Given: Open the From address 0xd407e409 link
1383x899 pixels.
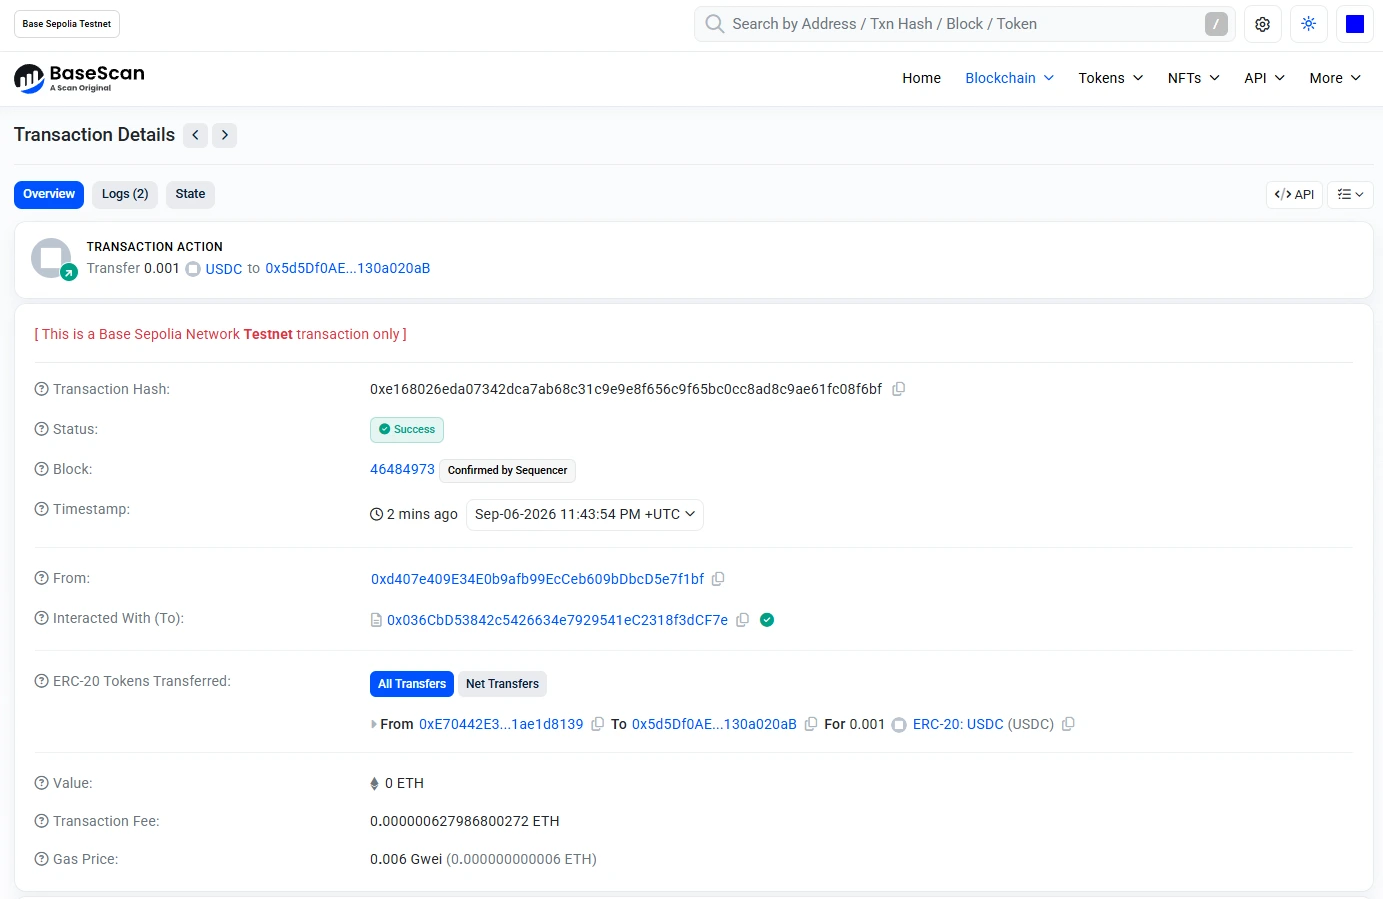Looking at the screenshot, I should coord(538,579).
